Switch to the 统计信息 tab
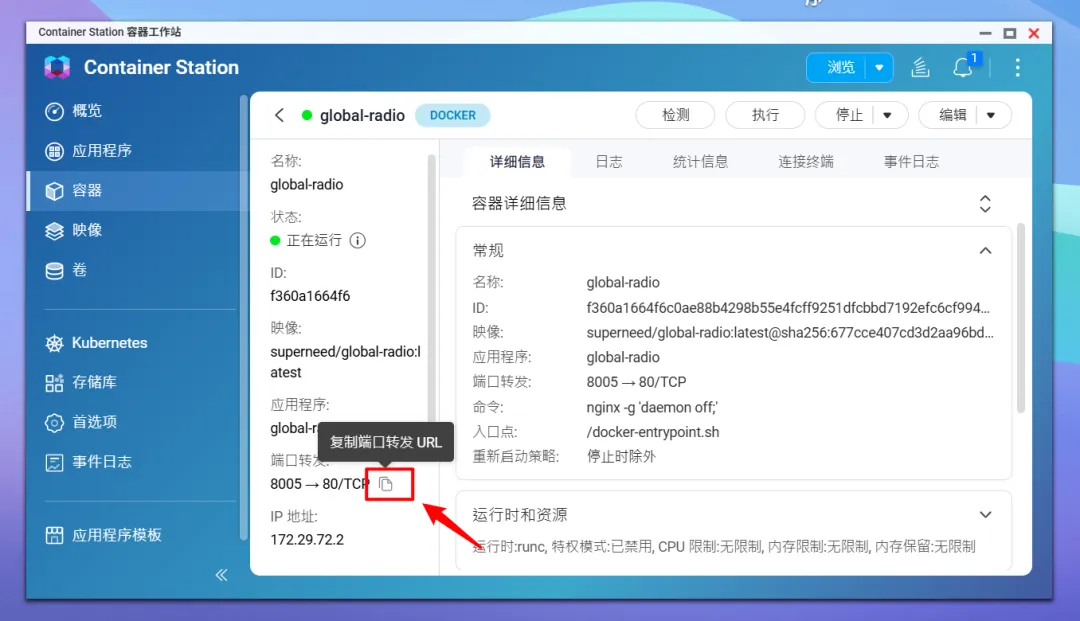Image resolution: width=1080 pixels, height=621 pixels. (x=700, y=162)
